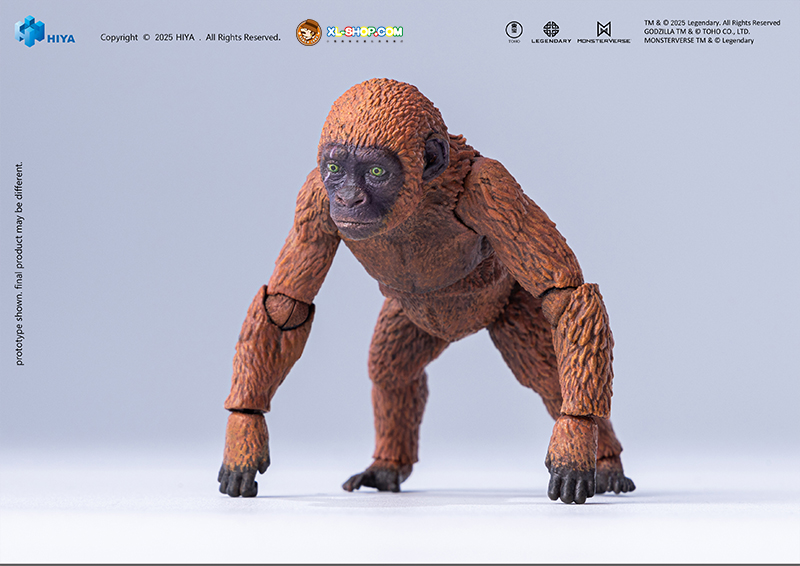The width and height of the screenshot is (800, 566).
Task: Click the black hand at bottom left
Action: pos(242,478)
